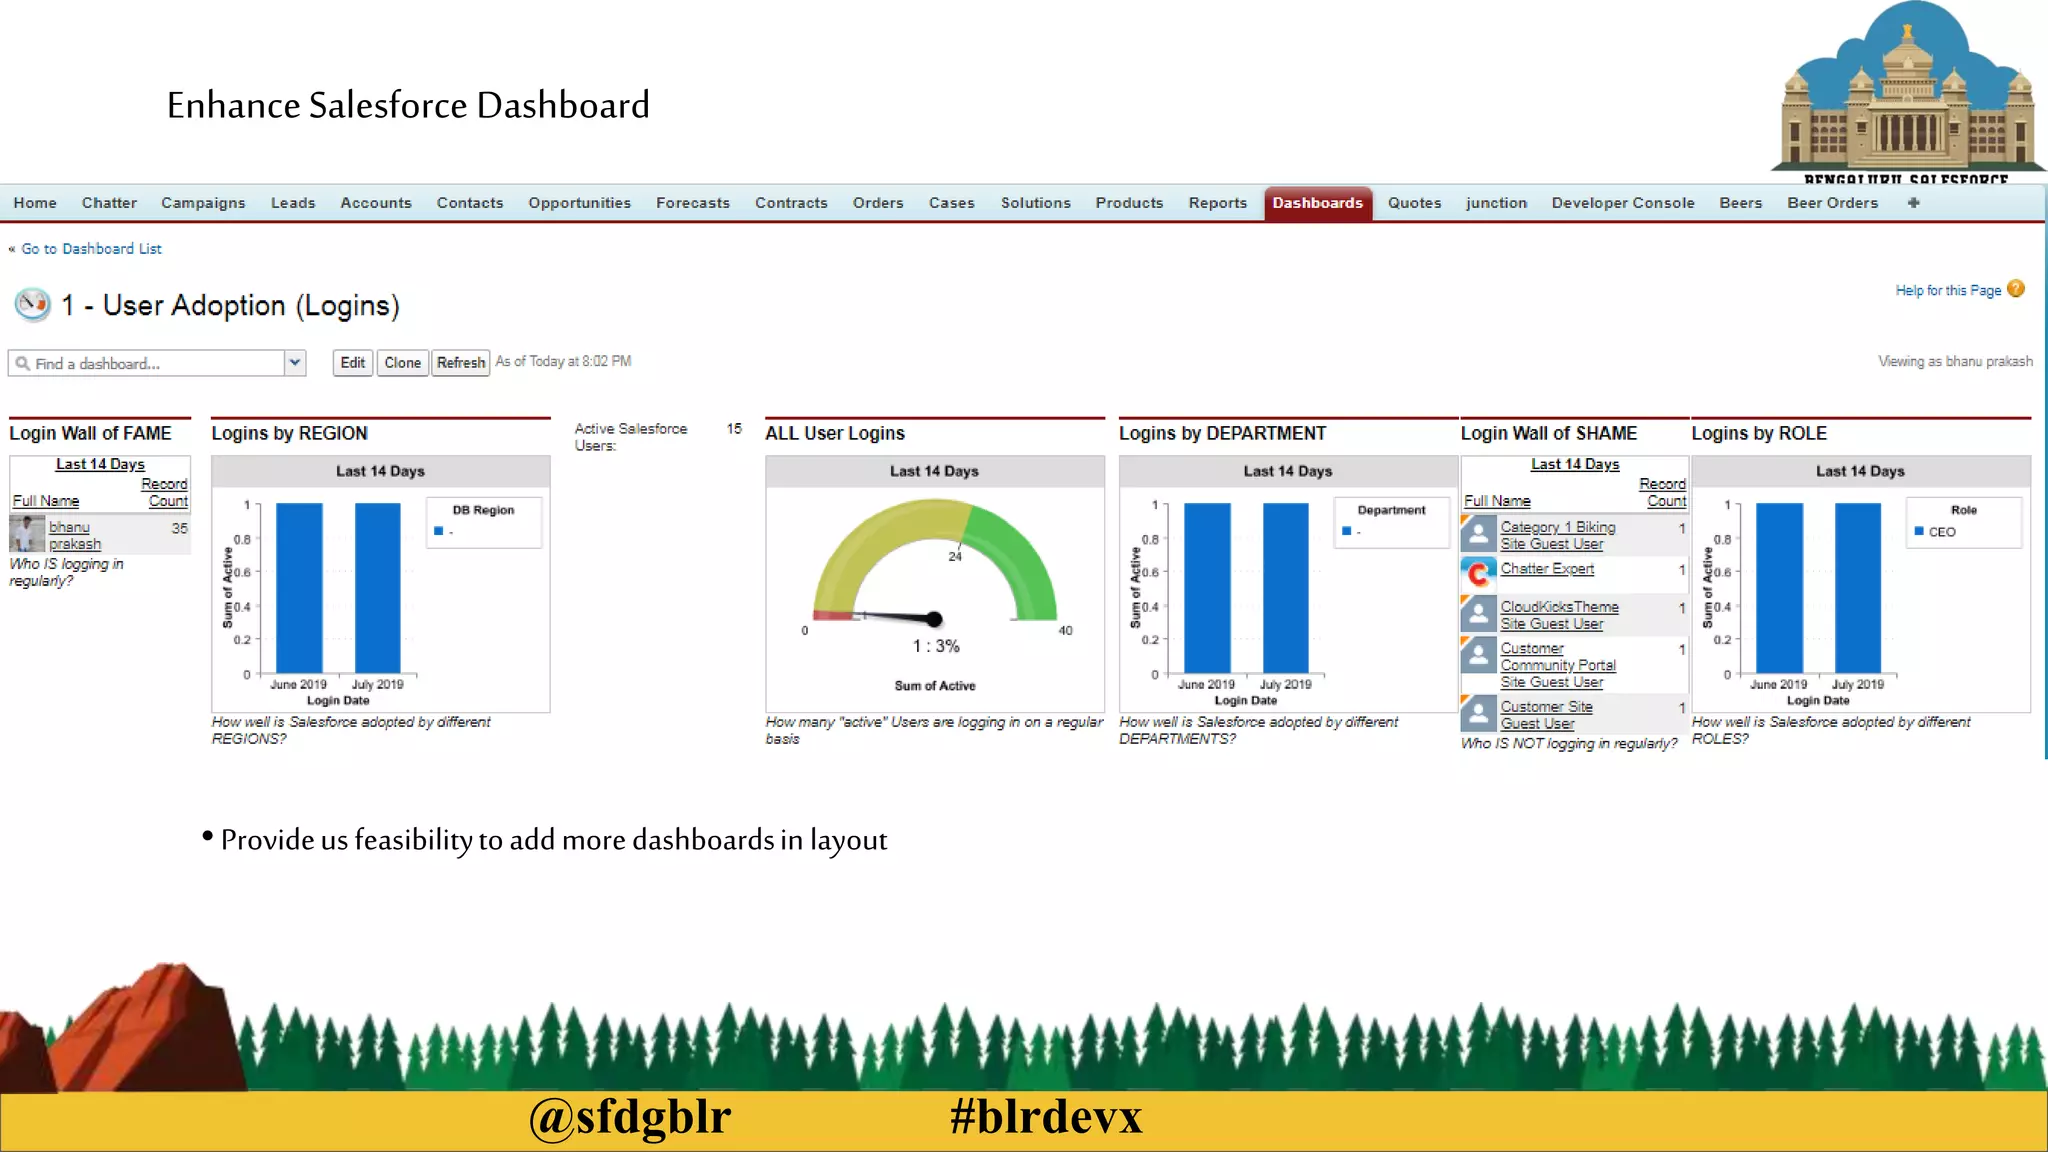Open the Contacts tab
The width and height of the screenshot is (2048, 1152).
470,203
